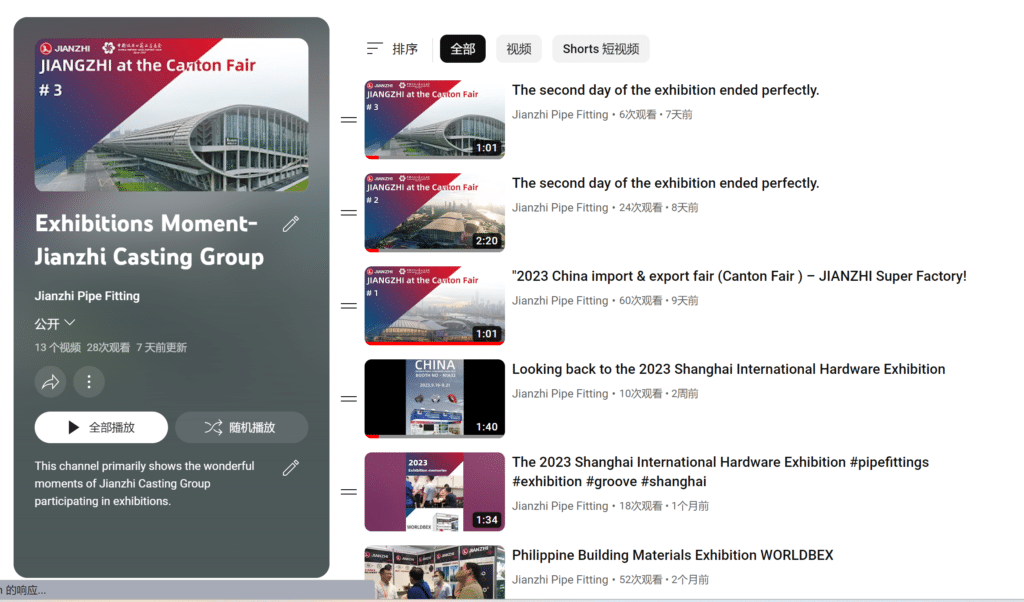Expand the 公开 privacy dropdown
The width and height of the screenshot is (1024, 602).
[55, 323]
